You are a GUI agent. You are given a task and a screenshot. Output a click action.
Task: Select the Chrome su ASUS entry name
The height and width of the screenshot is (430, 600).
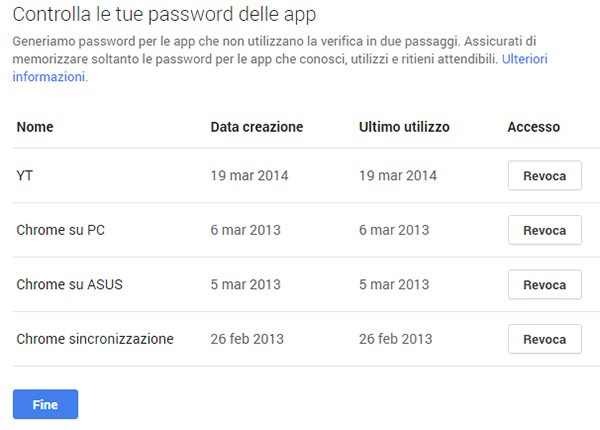click(x=69, y=285)
